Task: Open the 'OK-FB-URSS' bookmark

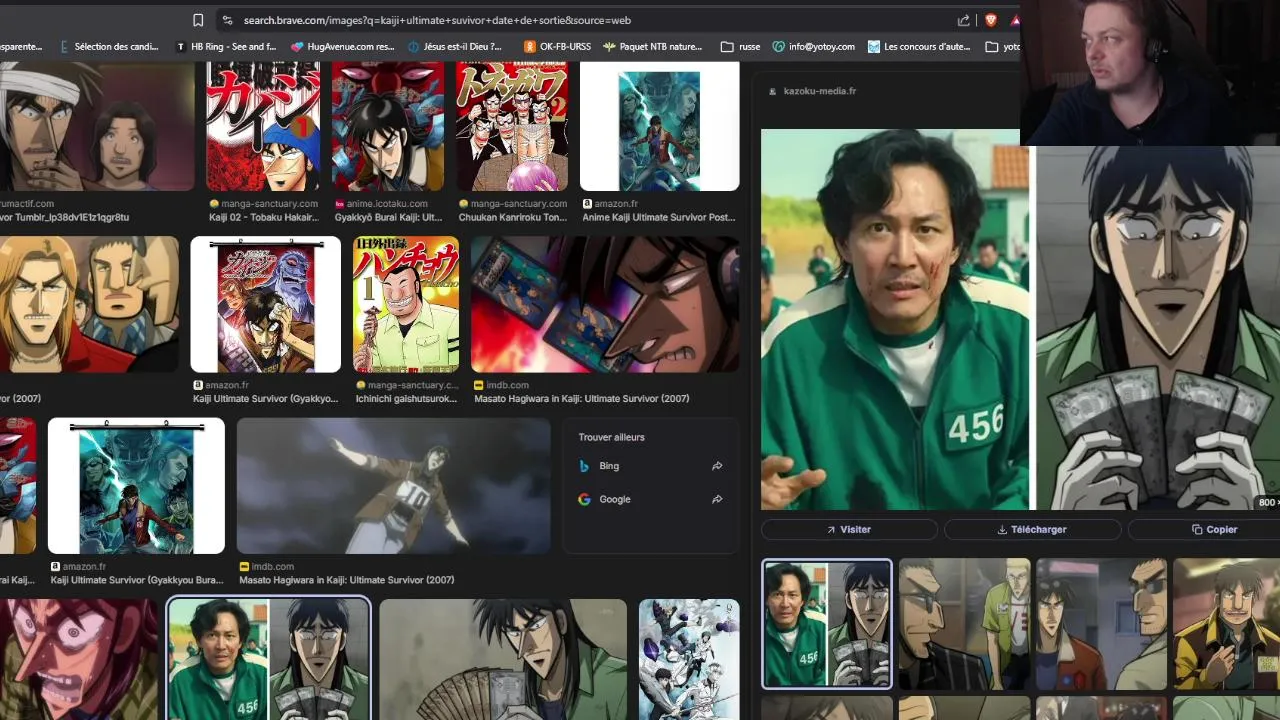Action: pyautogui.click(x=557, y=46)
